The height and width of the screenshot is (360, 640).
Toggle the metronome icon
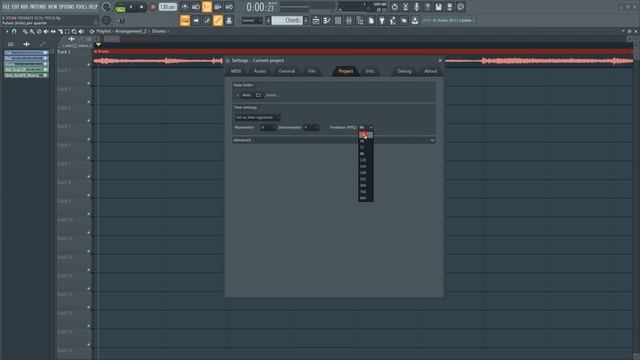coord(185,7)
